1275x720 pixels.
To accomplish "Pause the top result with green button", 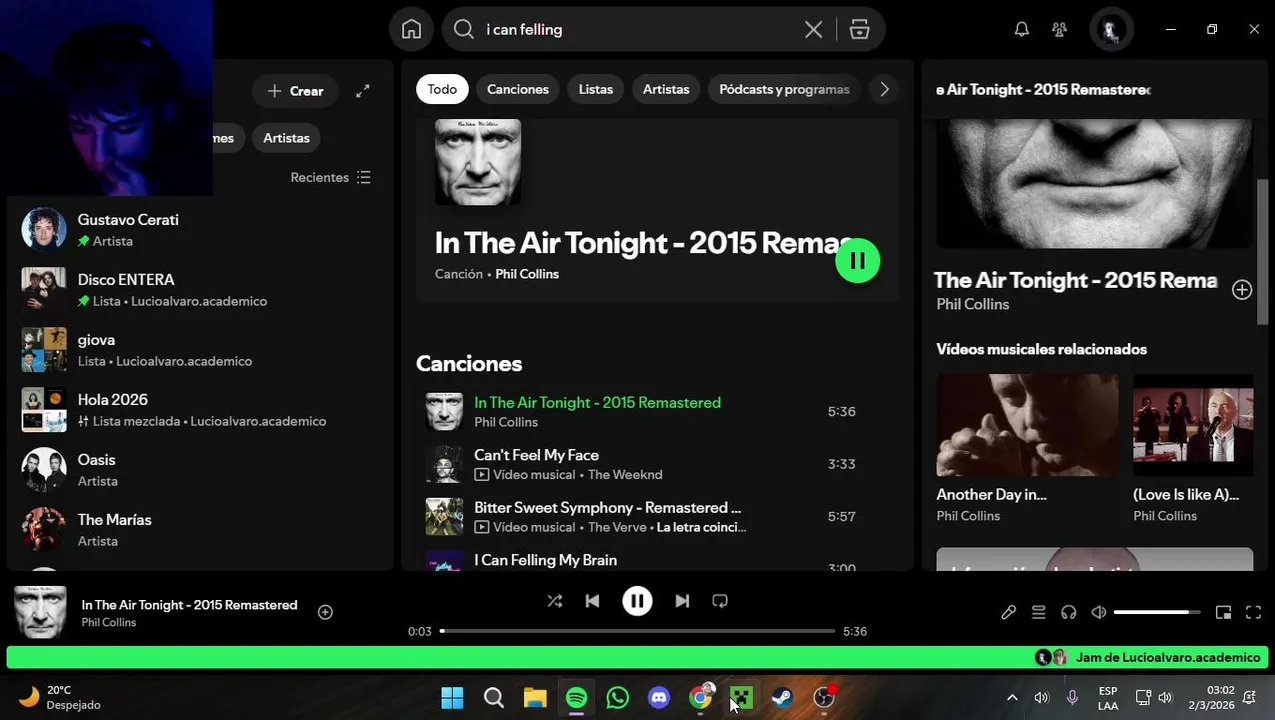I will pos(857,261).
